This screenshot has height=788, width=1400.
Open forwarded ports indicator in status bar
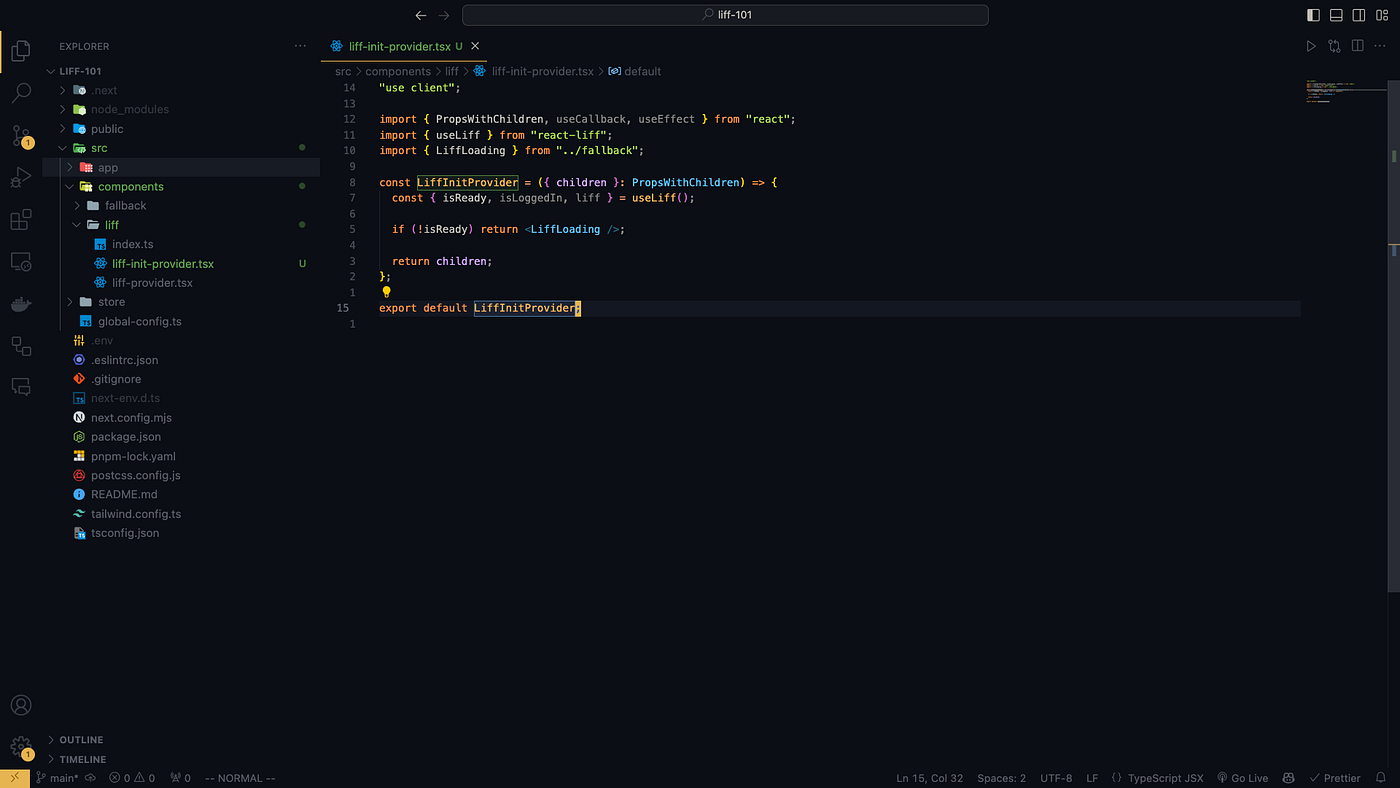coord(180,778)
